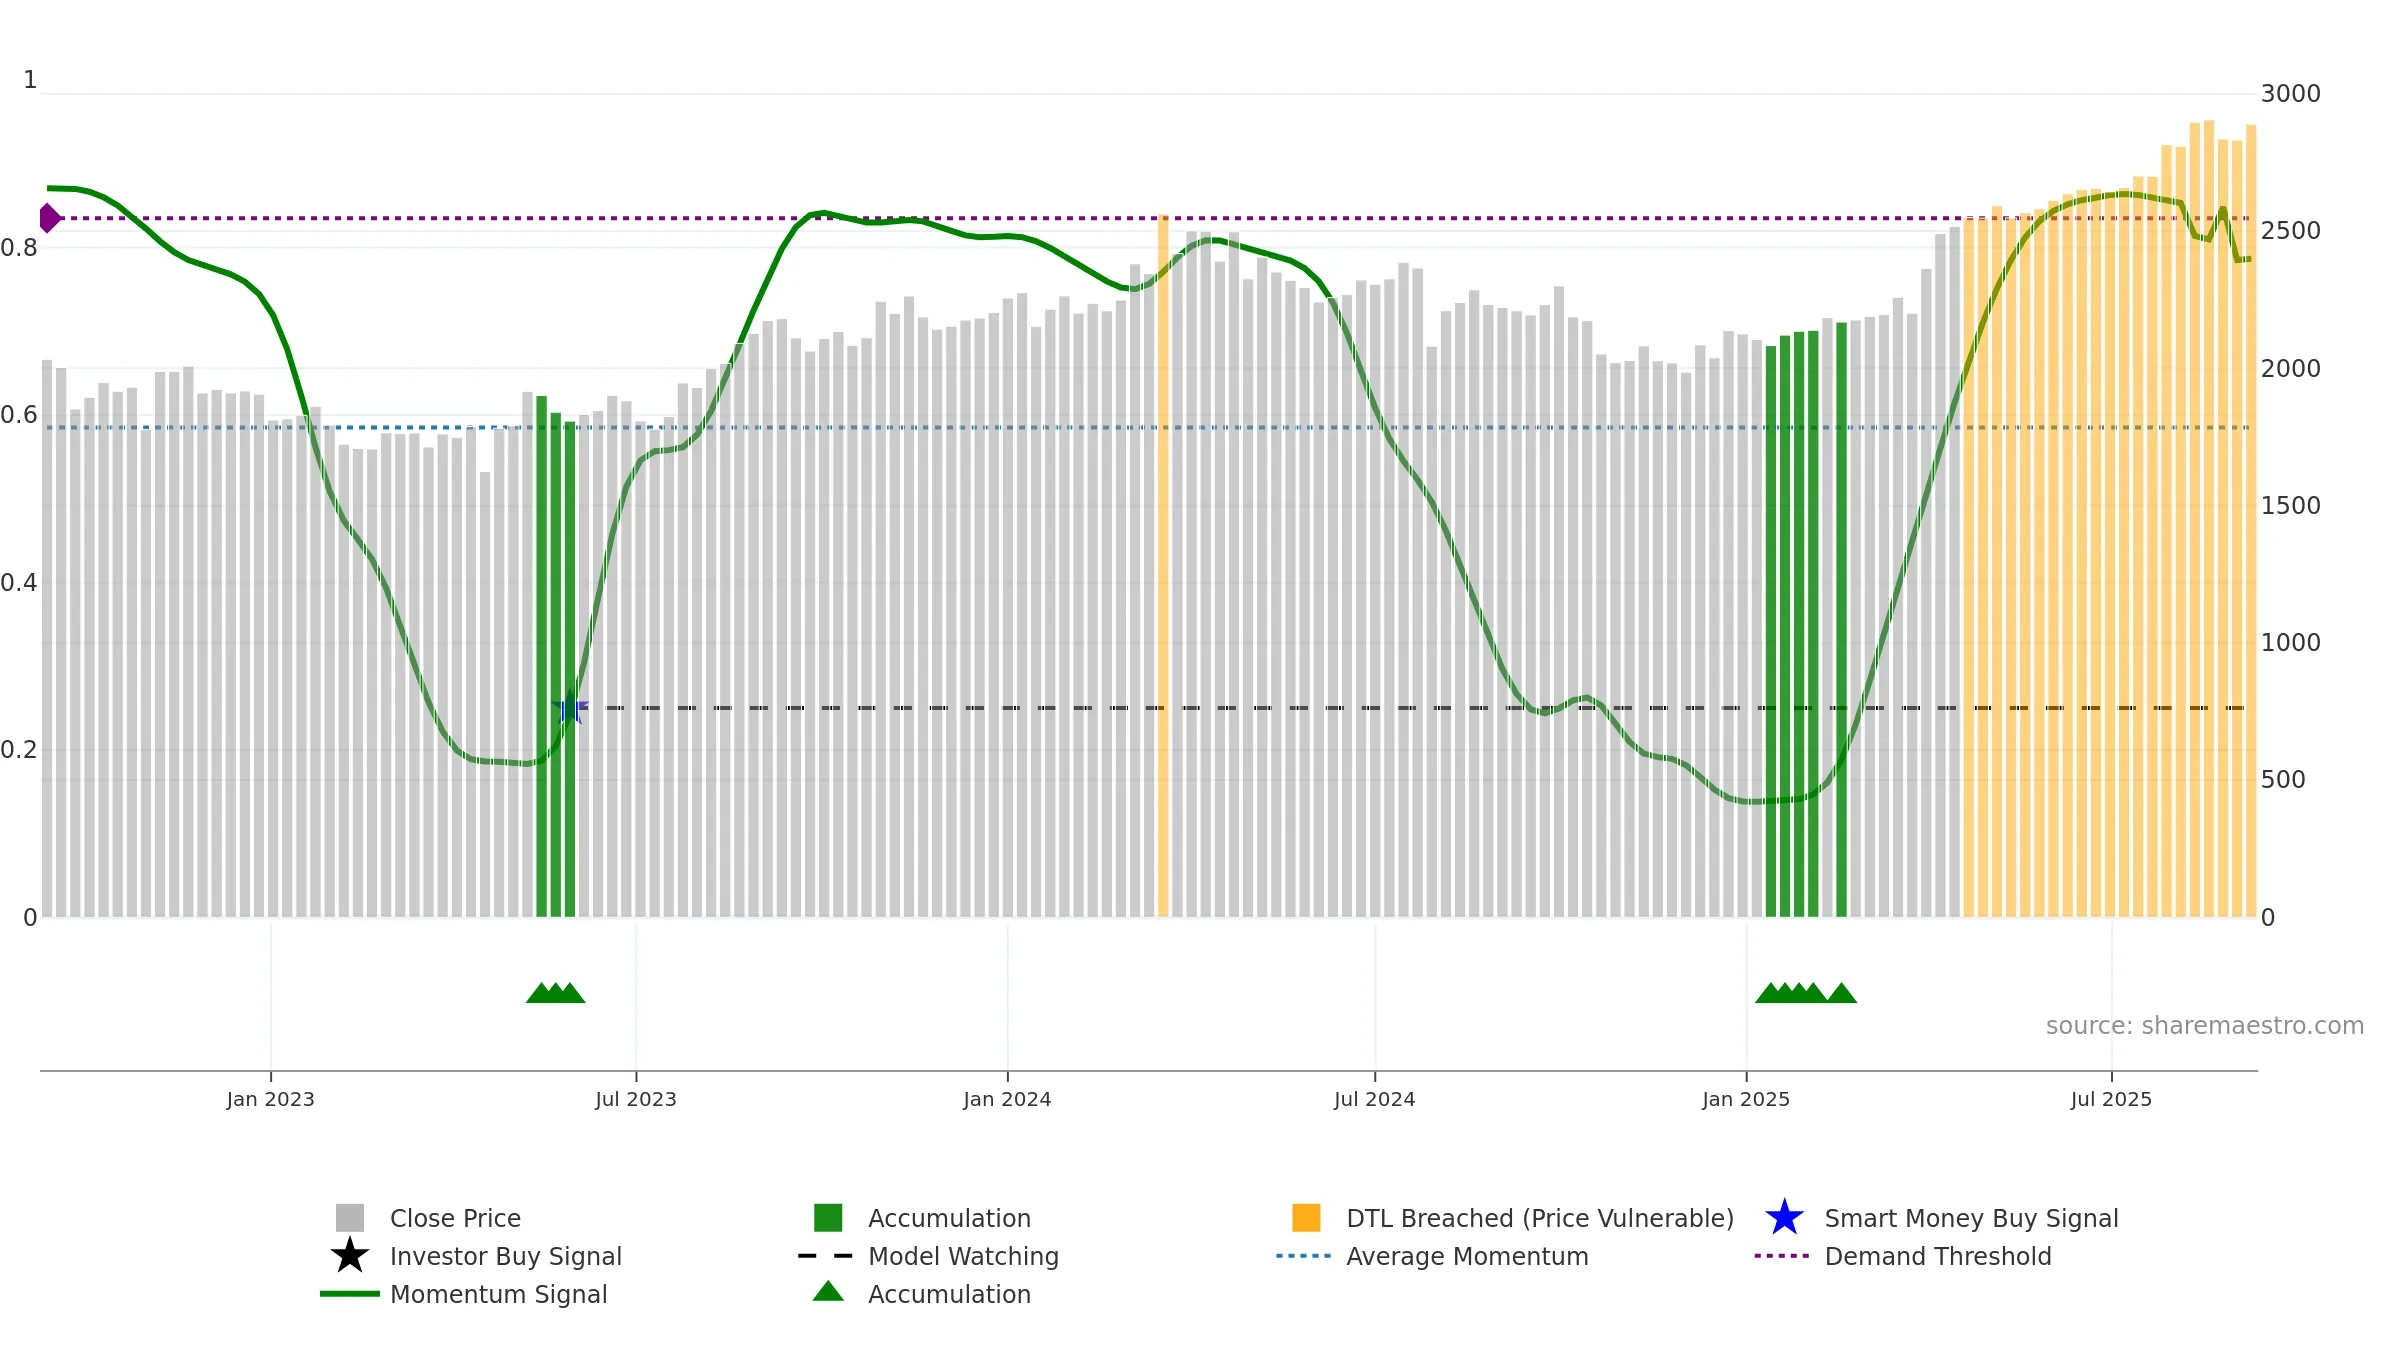This screenshot has width=2400, height=1350.
Task: Click the purple diamond Demand Threshold marker
Action: pyautogui.click(x=49, y=218)
